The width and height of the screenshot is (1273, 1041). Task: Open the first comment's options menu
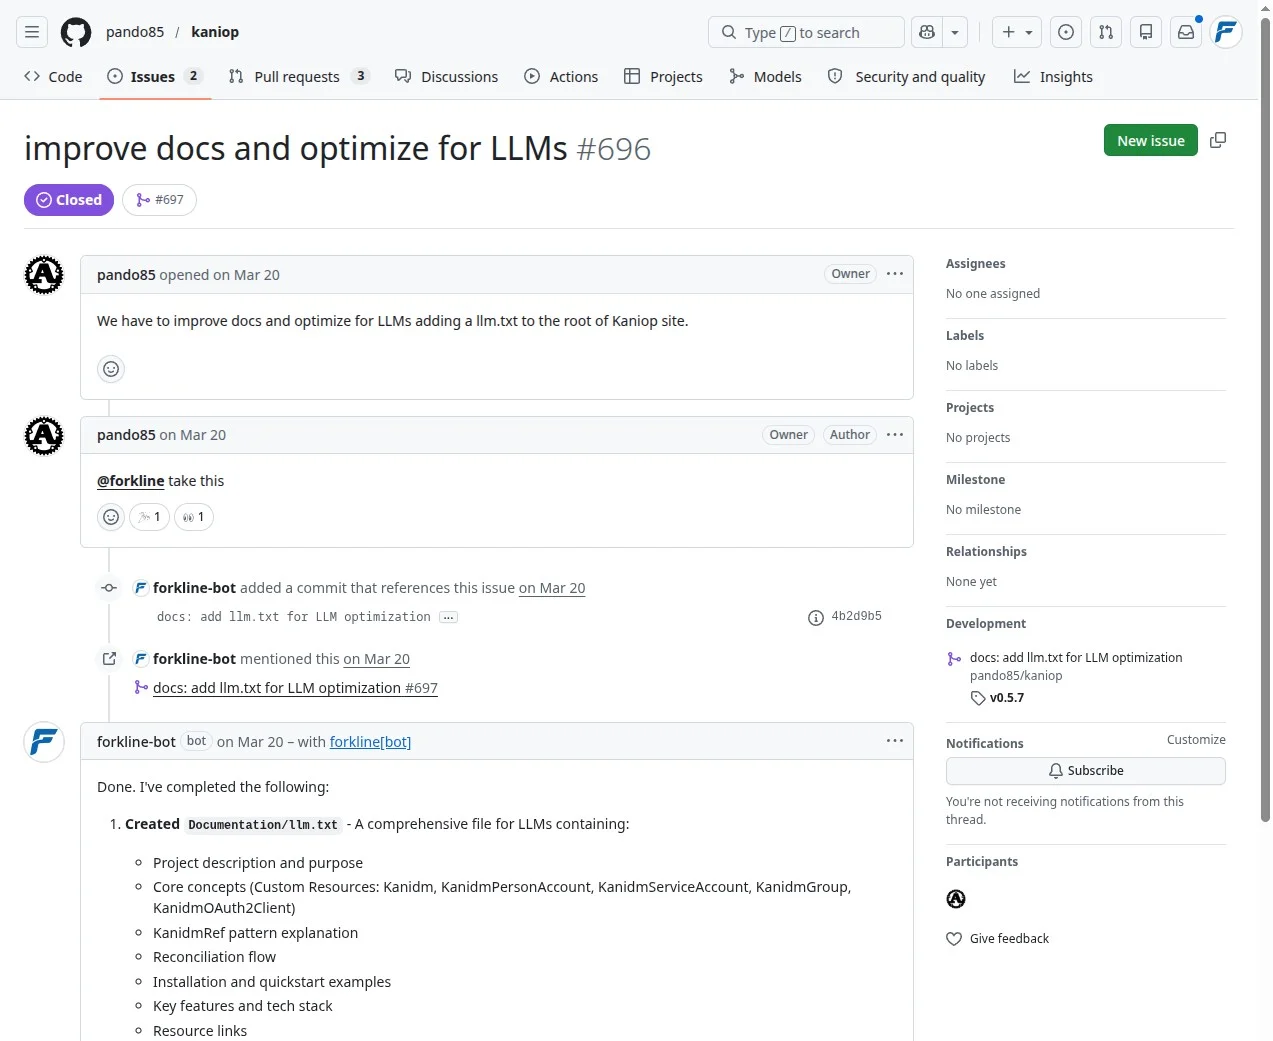[895, 274]
